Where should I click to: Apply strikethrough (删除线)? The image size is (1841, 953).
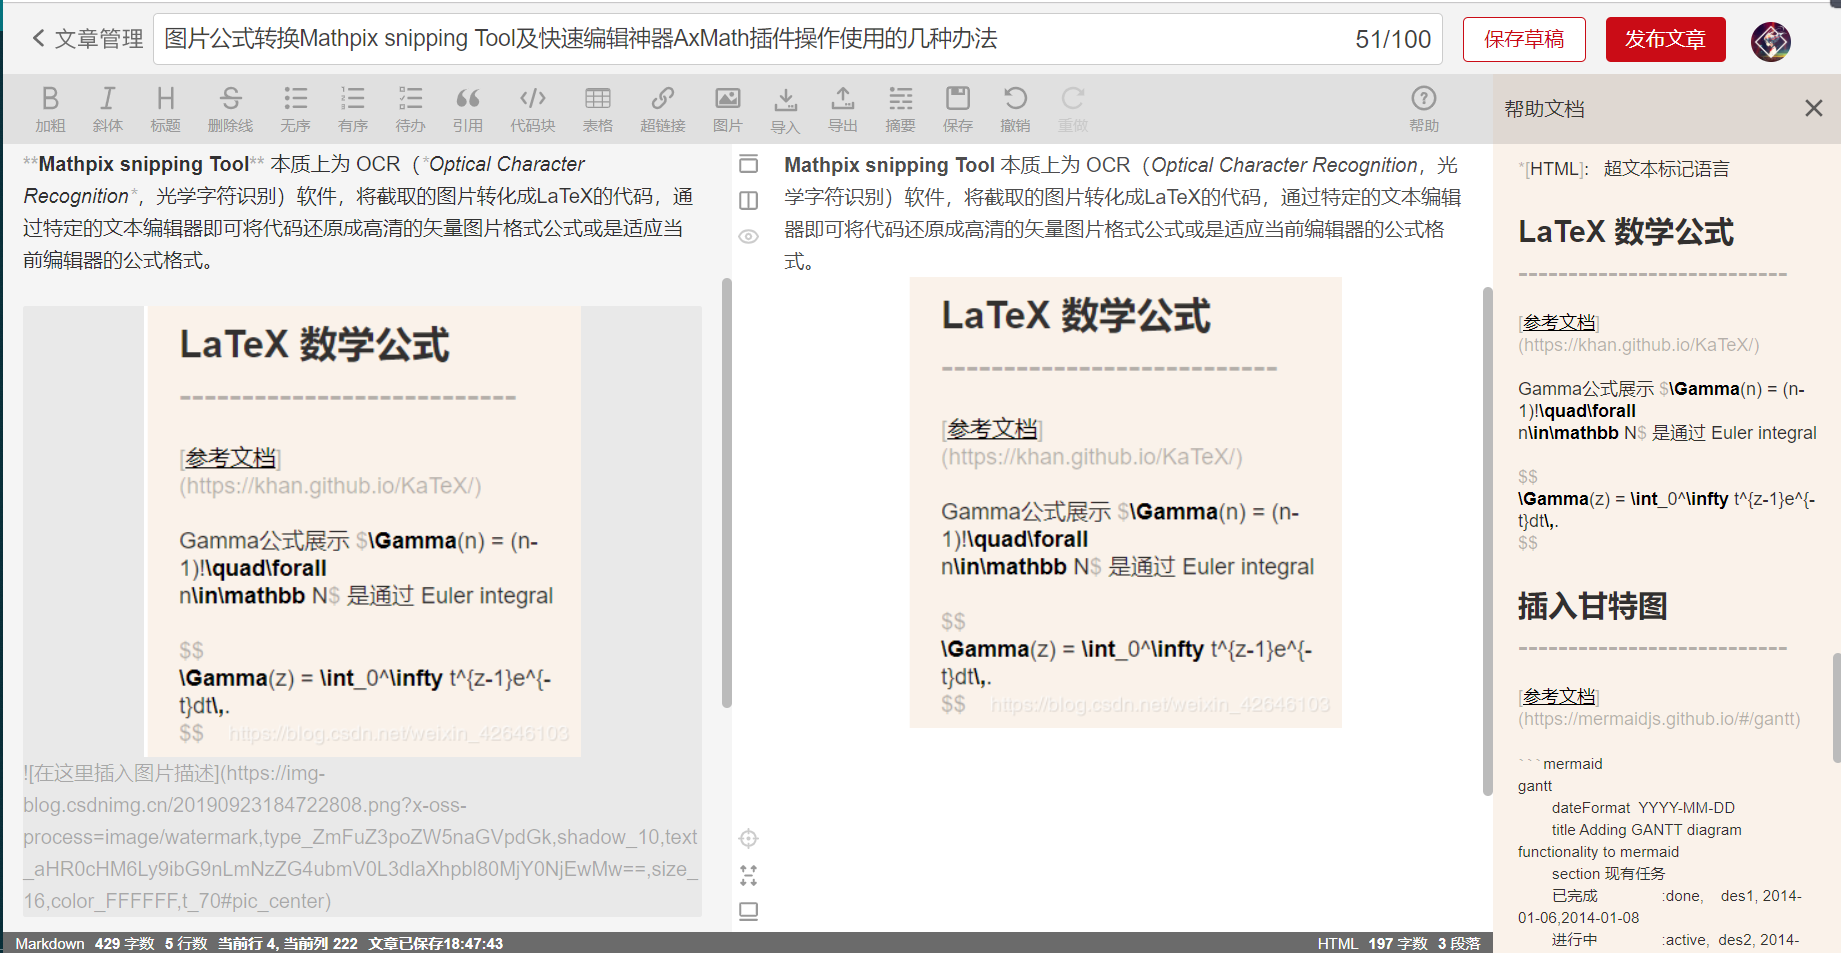coord(230,108)
